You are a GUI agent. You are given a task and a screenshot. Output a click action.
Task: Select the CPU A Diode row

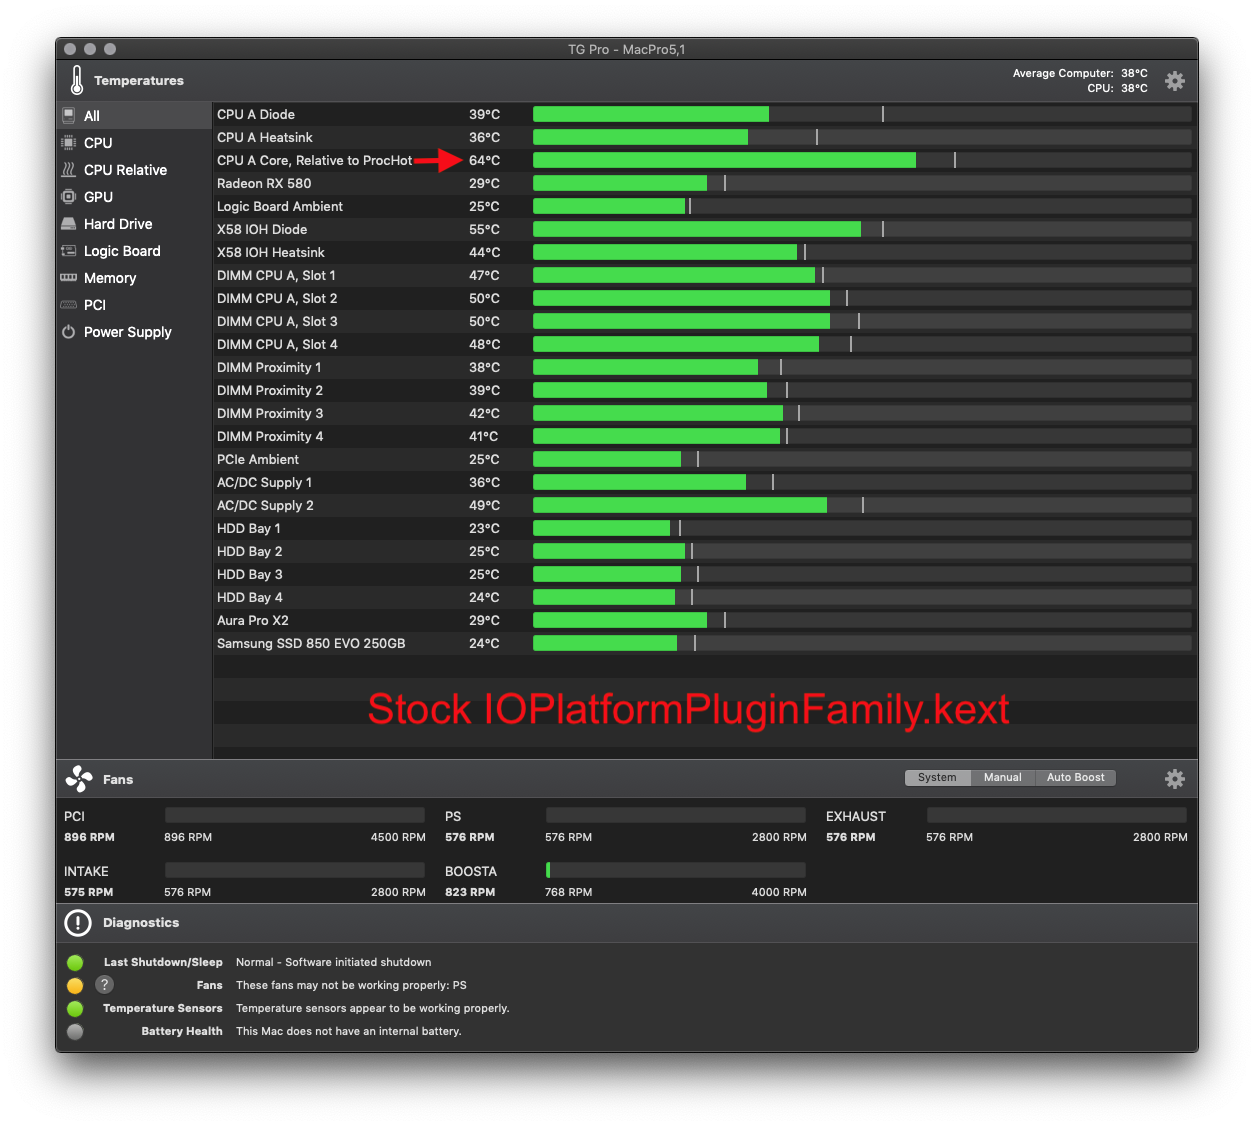[x=704, y=114]
